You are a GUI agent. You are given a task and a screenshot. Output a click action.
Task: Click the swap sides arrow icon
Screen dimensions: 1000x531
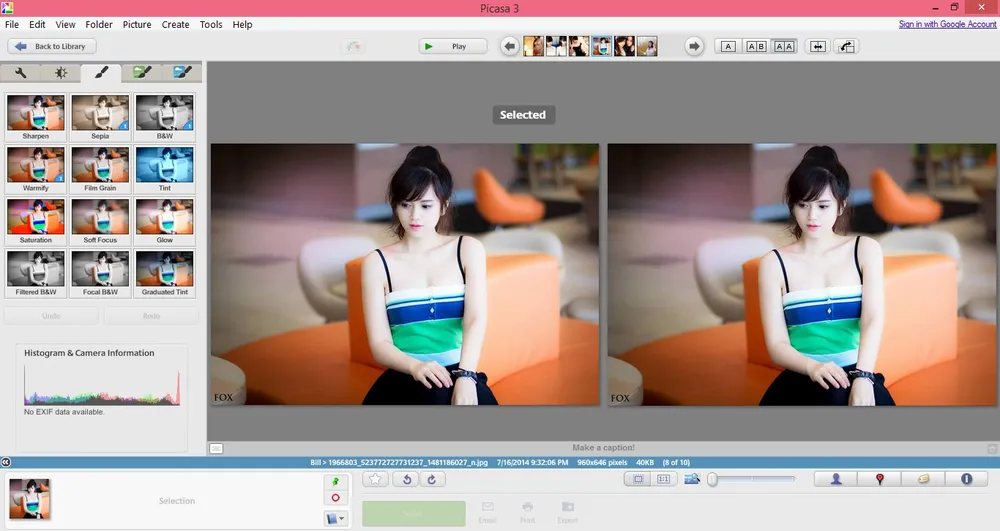pos(846,47)
